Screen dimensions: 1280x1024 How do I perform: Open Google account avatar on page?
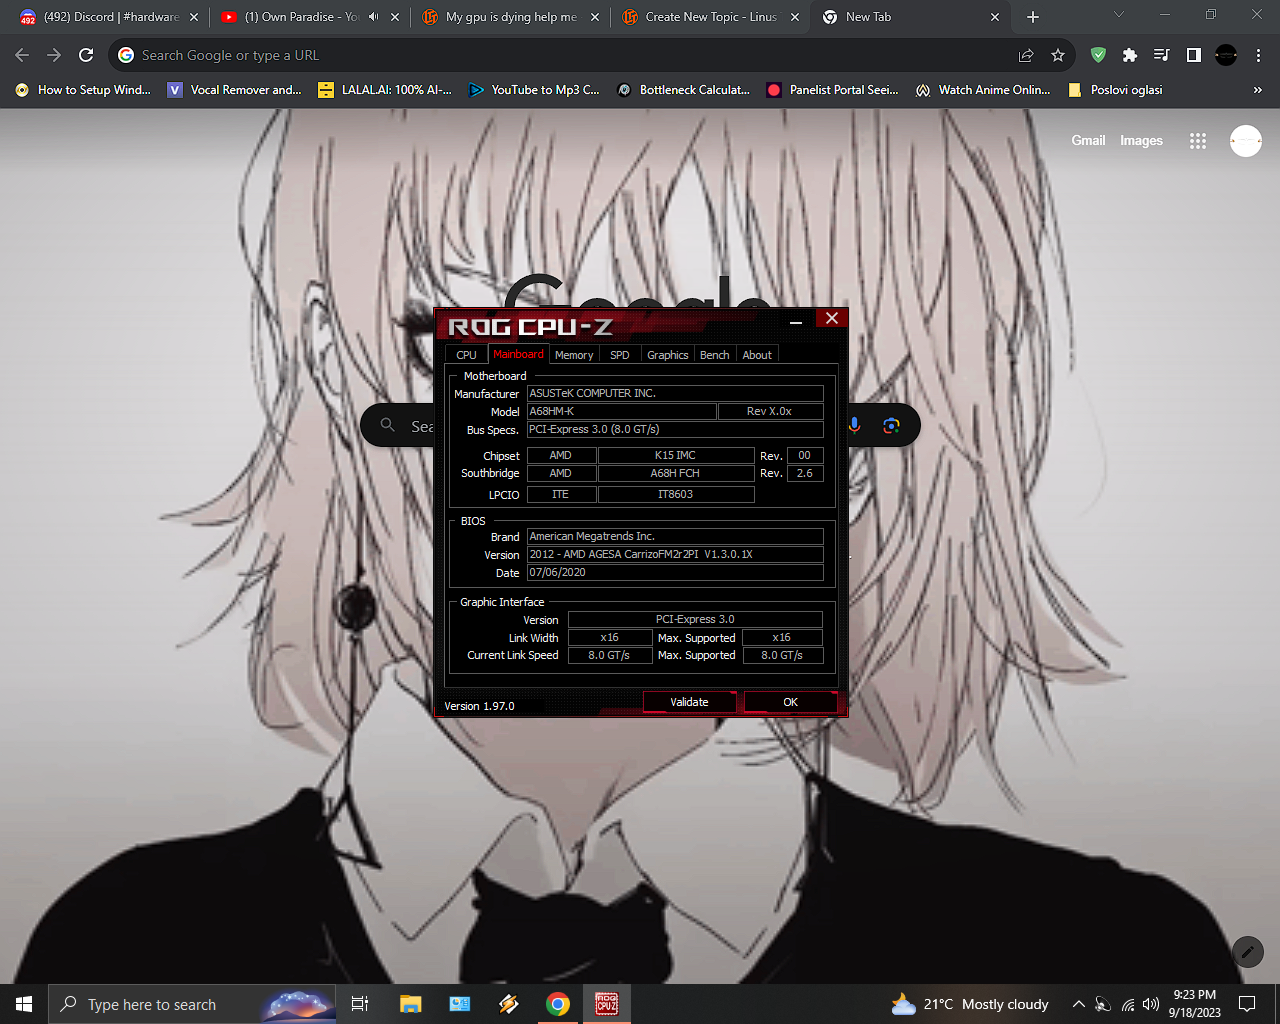click(x=1246, y=141)
